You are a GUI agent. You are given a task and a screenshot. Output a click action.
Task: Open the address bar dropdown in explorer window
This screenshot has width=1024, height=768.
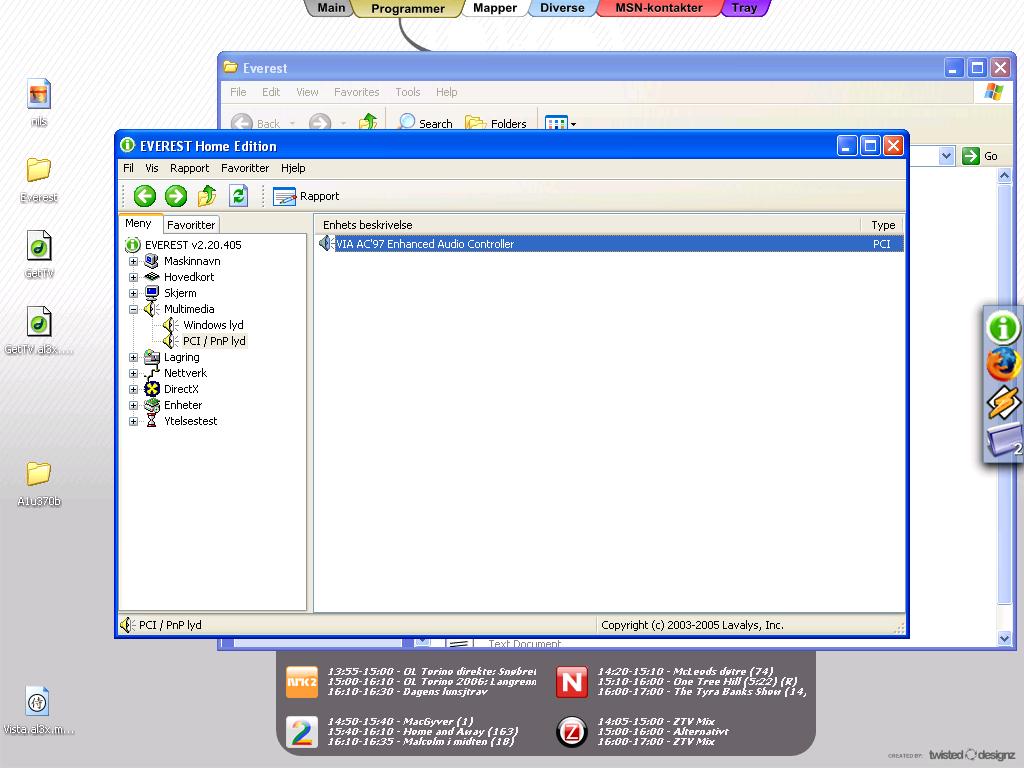946,155
